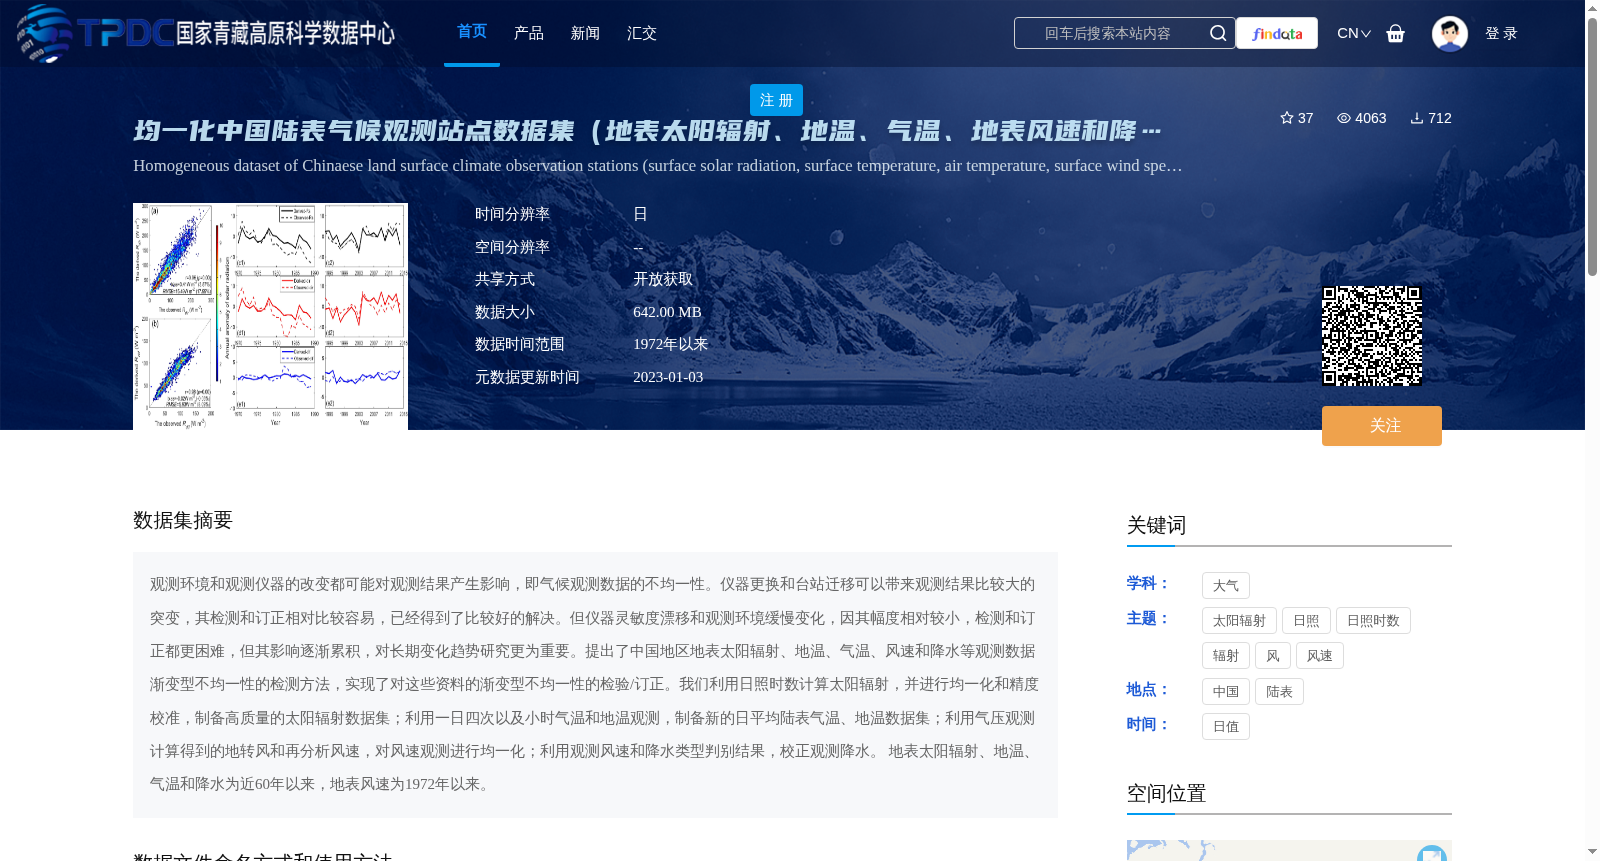Screen dimensions: 1600x861
Task: Select the 陆表 location tag
Action: (x=1279, y=691)
